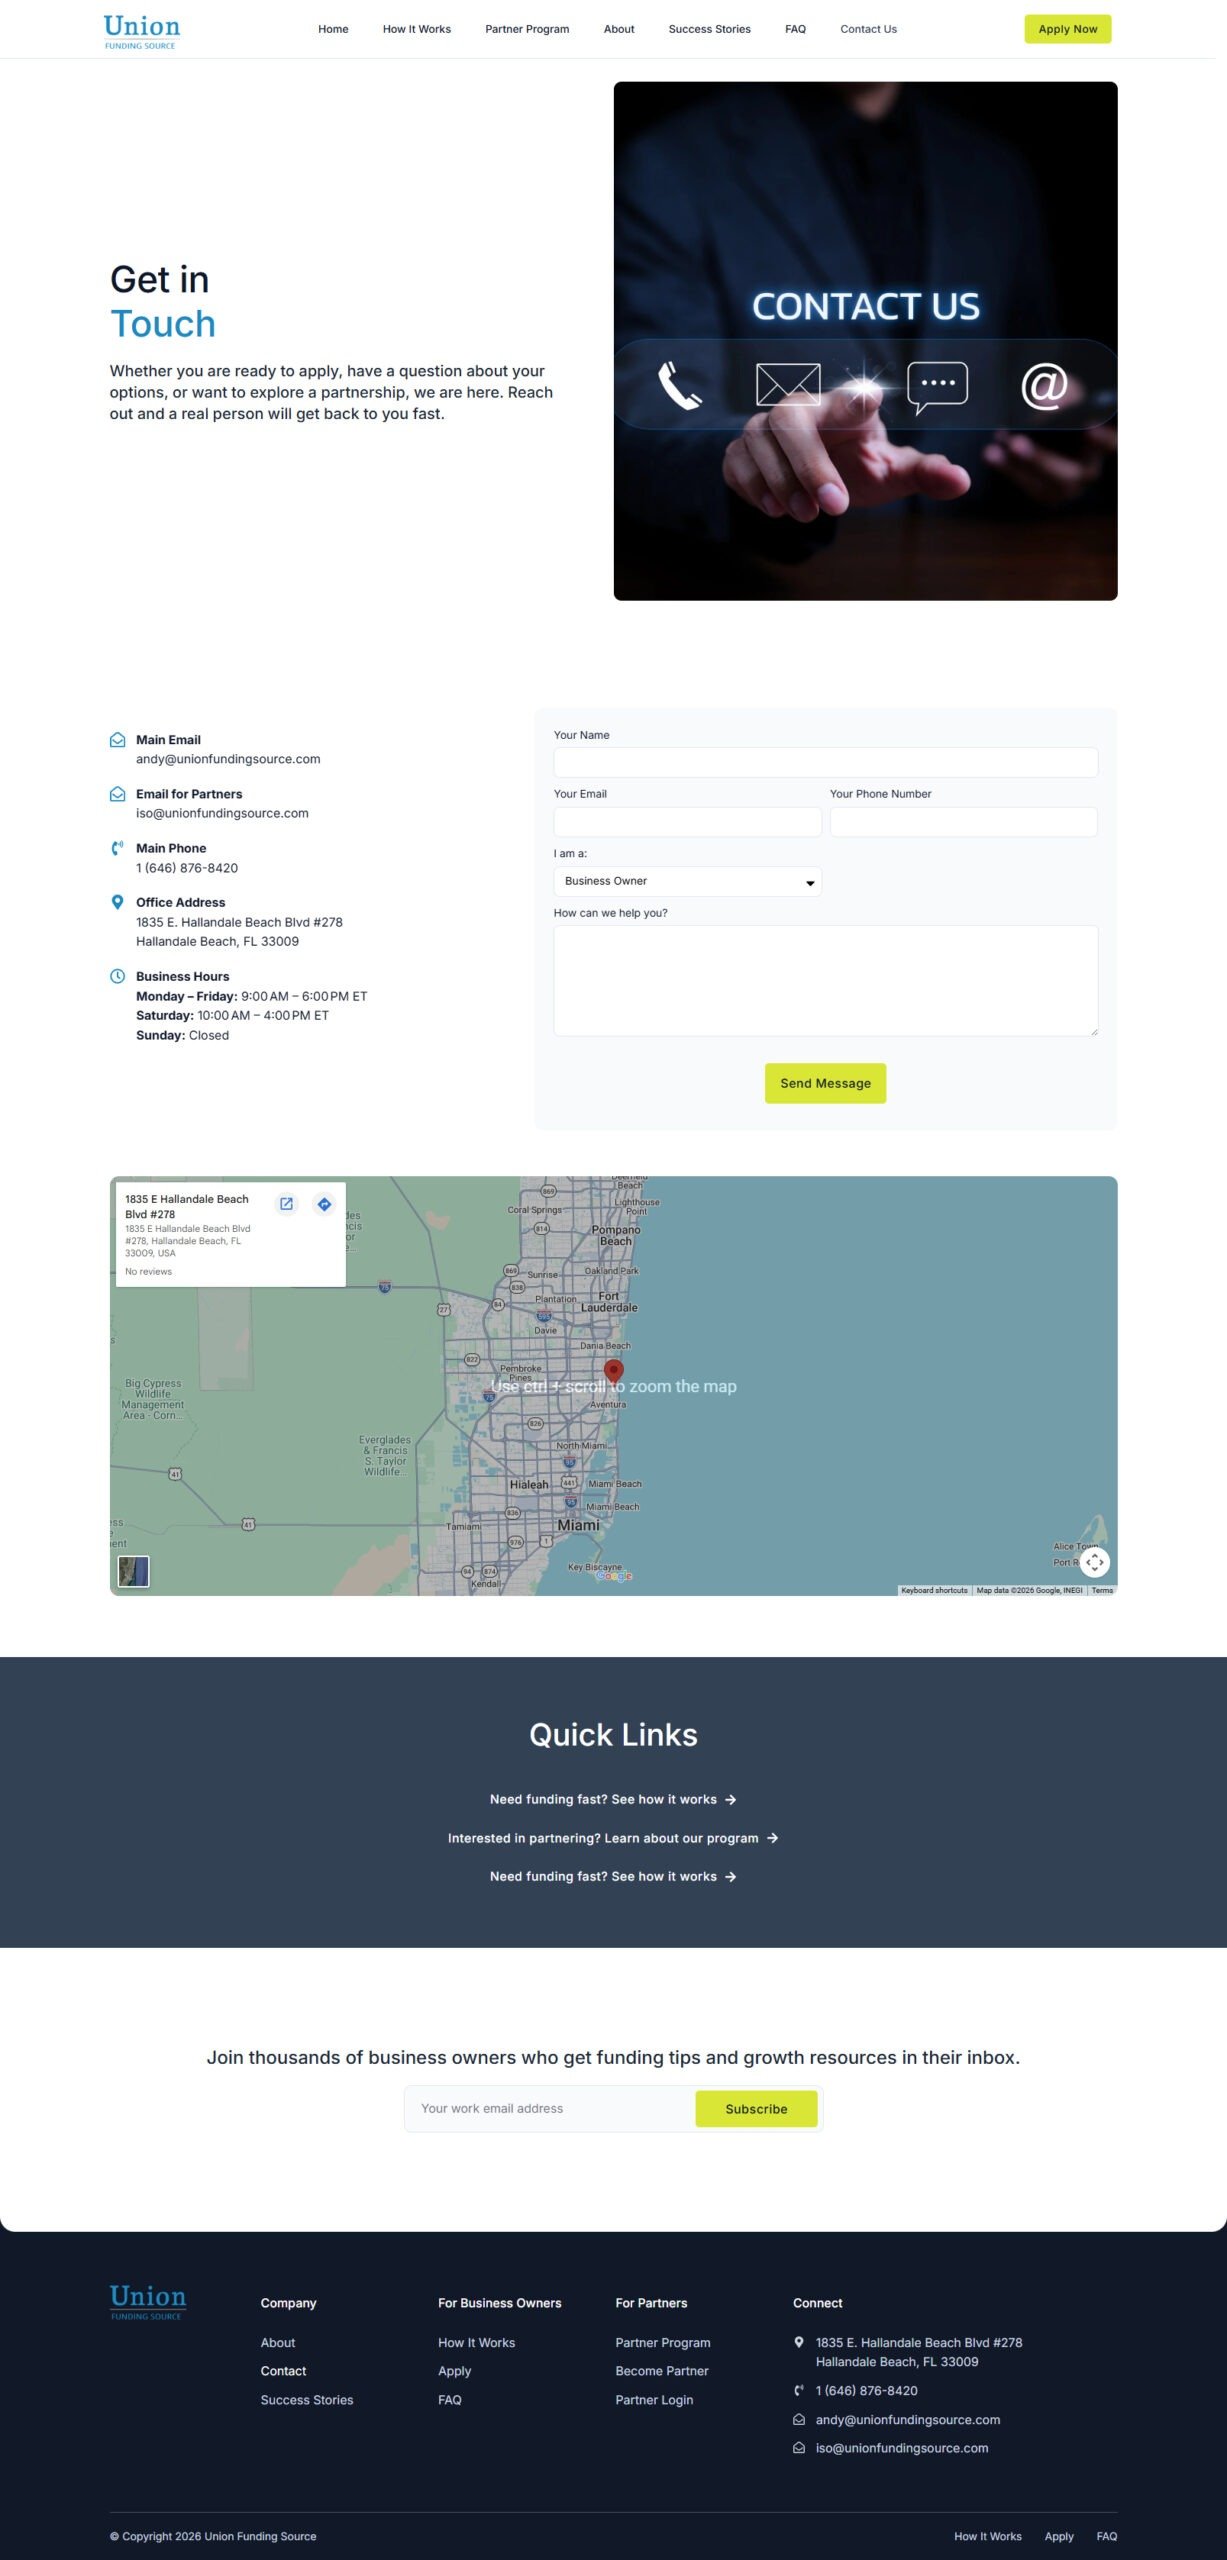Click the Subscribe button
Image resolution: width=1227 pixels, height=2560 pixels.
756,2109
